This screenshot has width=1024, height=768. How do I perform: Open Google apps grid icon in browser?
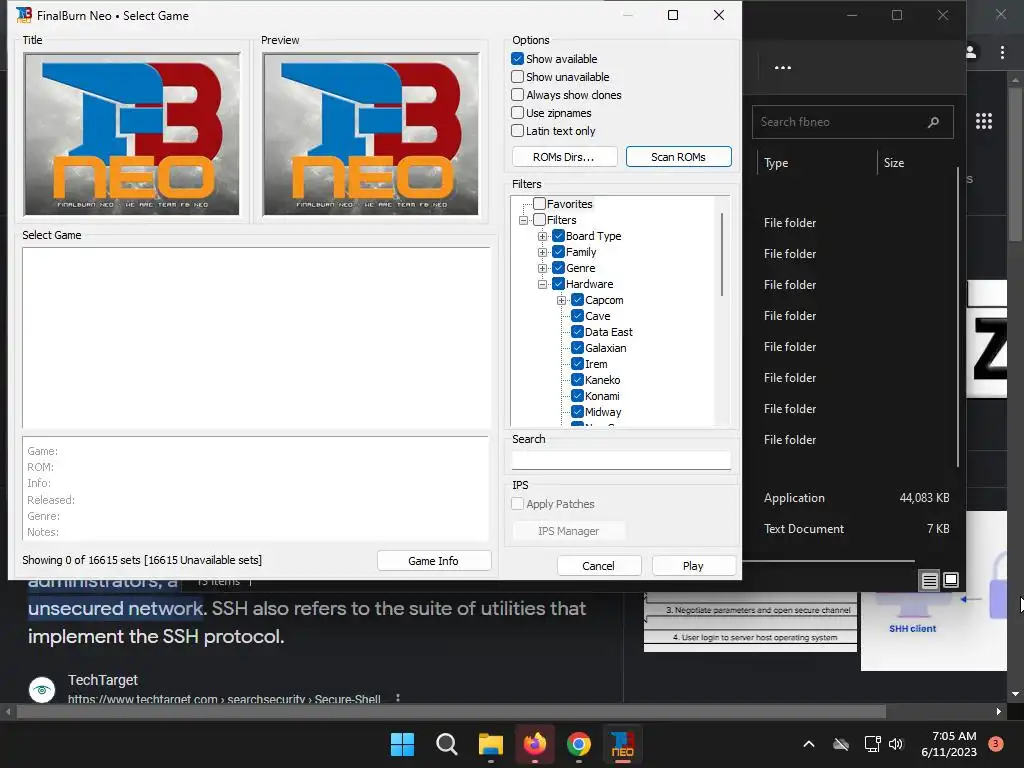pos(984,121)
